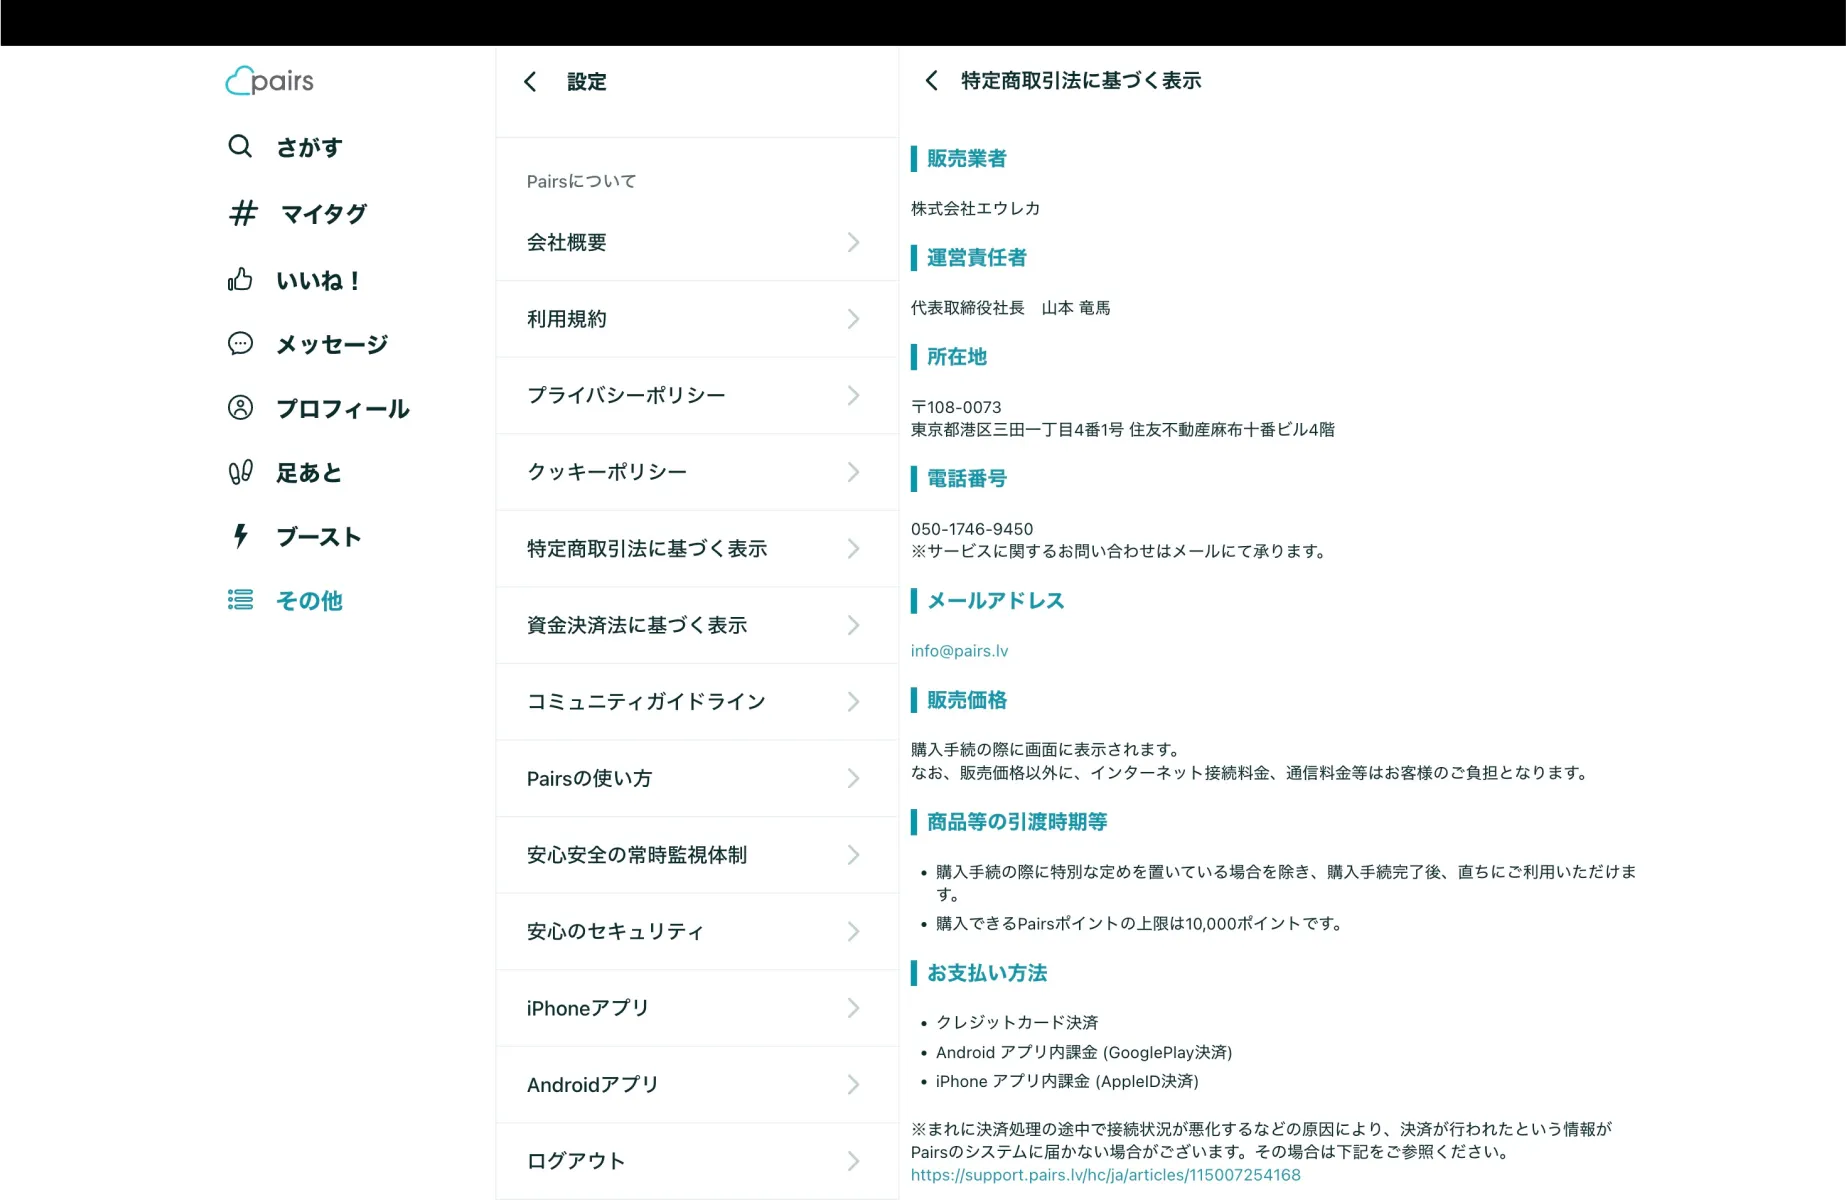The image size is (1846, 1200).
Task: Open 会社概要 settings entry
Action: point(697,242)
